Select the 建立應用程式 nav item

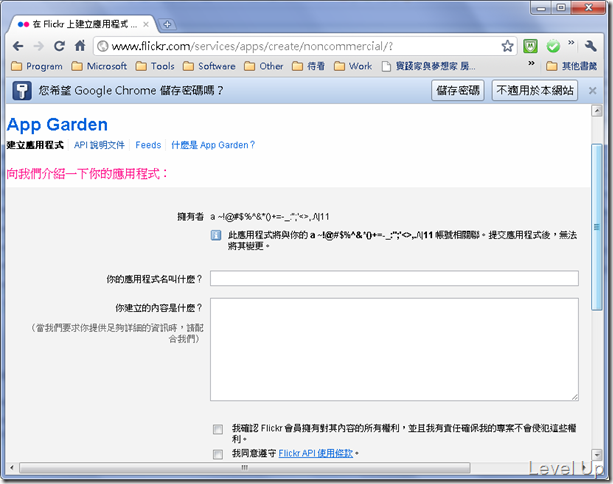[x=35, y=145]
